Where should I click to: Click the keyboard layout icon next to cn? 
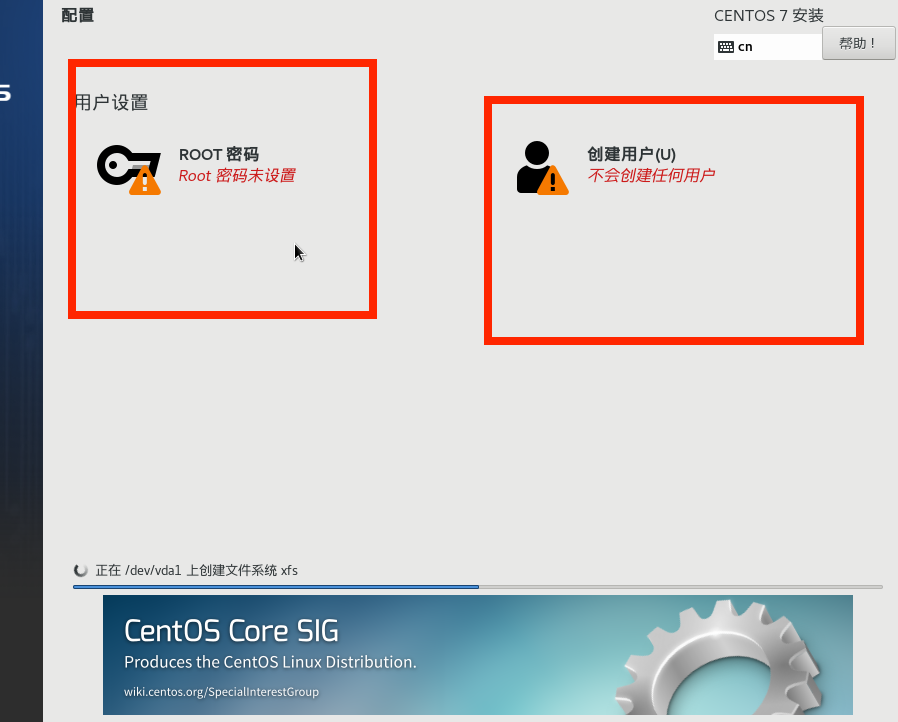click(726, 47)
